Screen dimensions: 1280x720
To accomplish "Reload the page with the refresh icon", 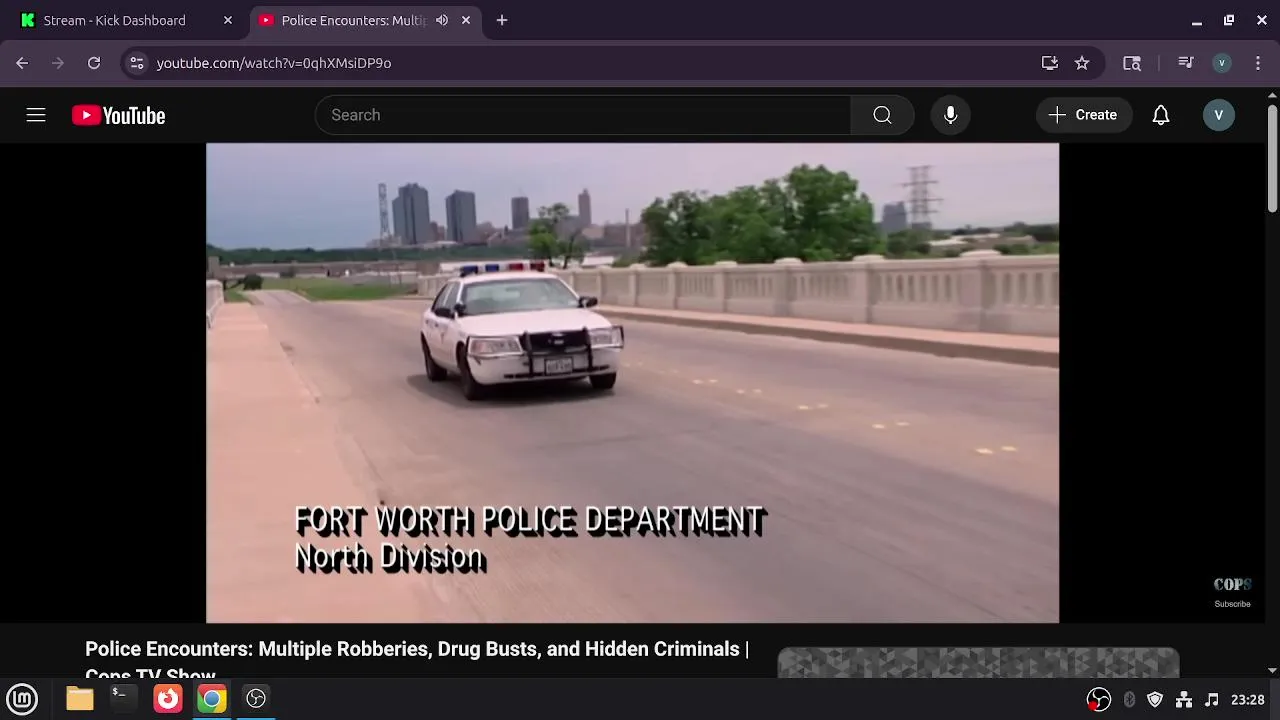I will coord(94,63).
